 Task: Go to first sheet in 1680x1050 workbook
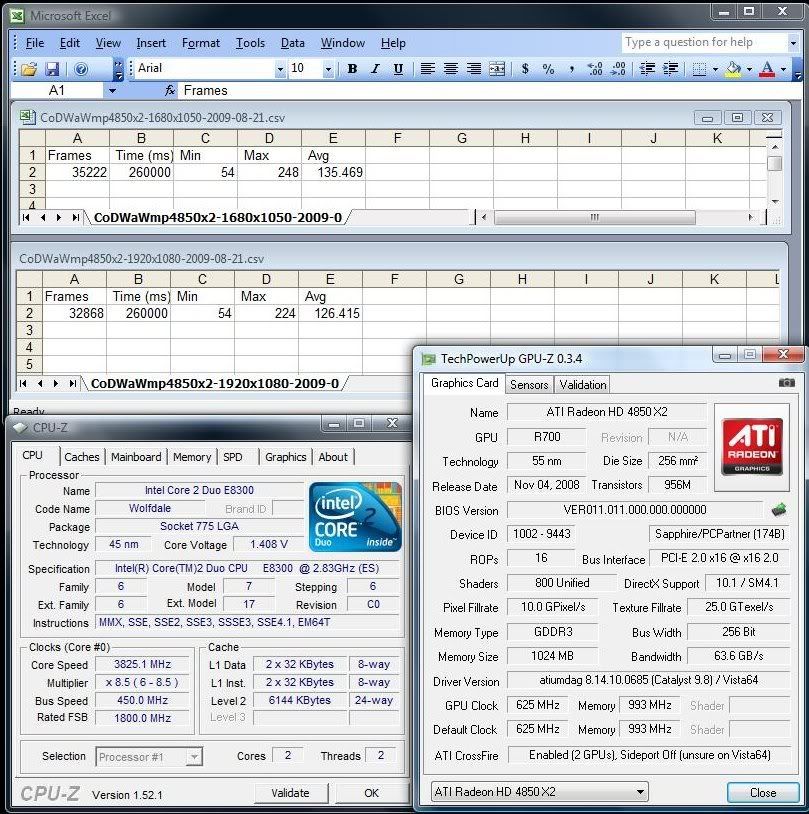[26, 218]
